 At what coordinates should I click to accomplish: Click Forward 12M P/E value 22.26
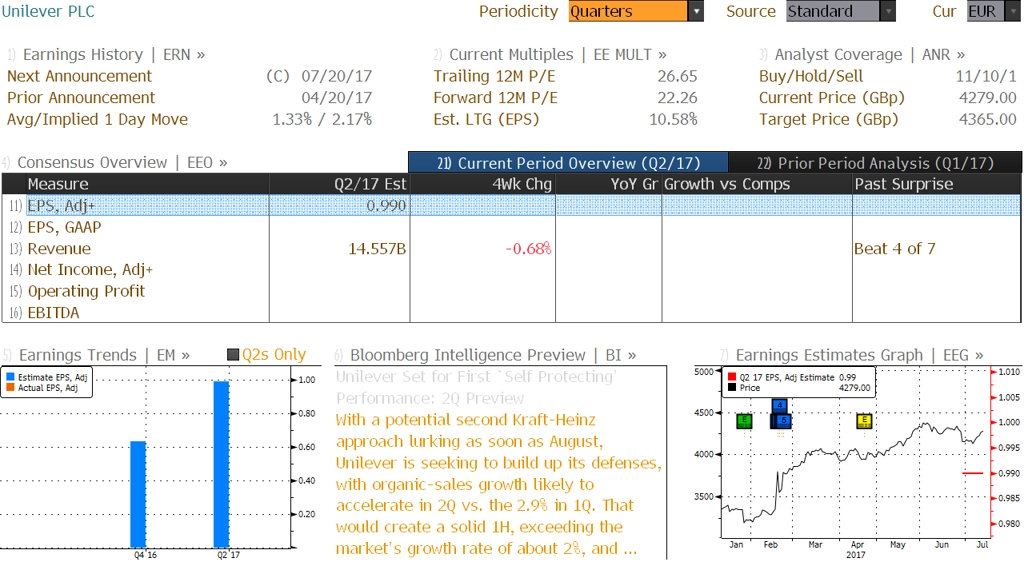(x=677, y=98)
